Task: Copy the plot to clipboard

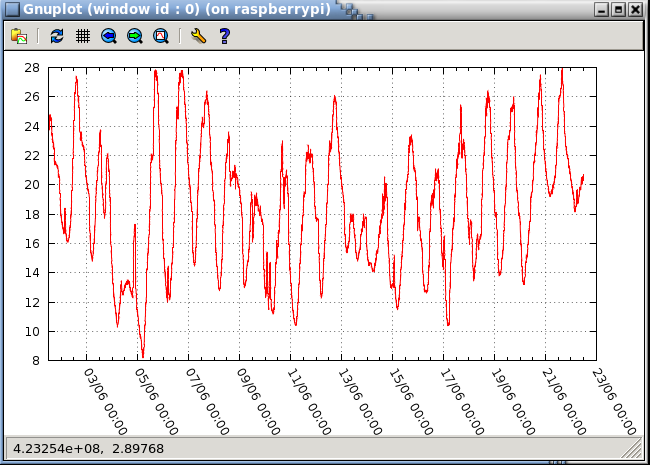Action: pos(19,36)
